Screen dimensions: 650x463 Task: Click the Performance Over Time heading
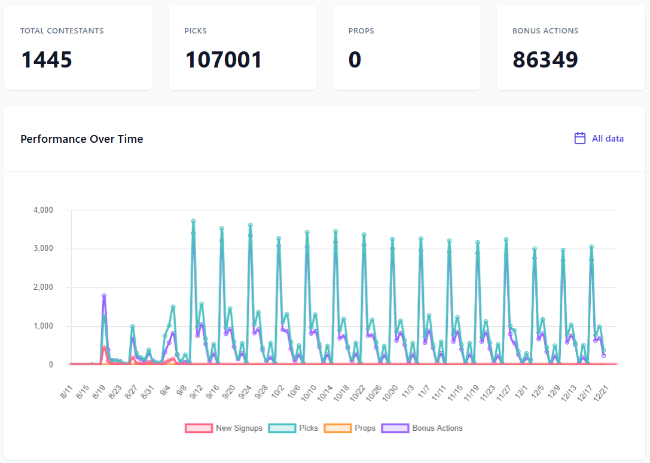pos(82,138)
